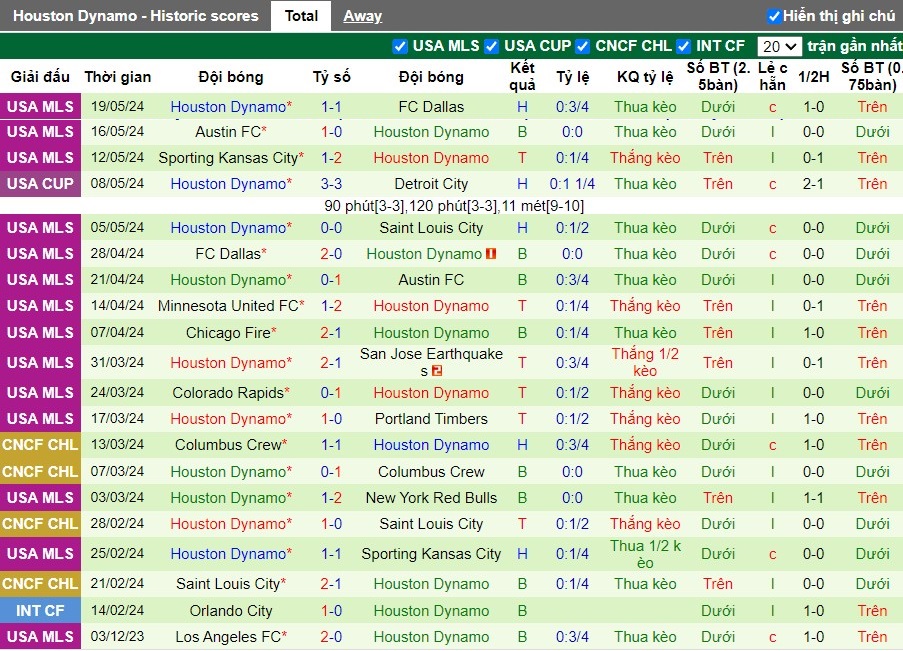Click the 1/2H column header

coord(813,77)
